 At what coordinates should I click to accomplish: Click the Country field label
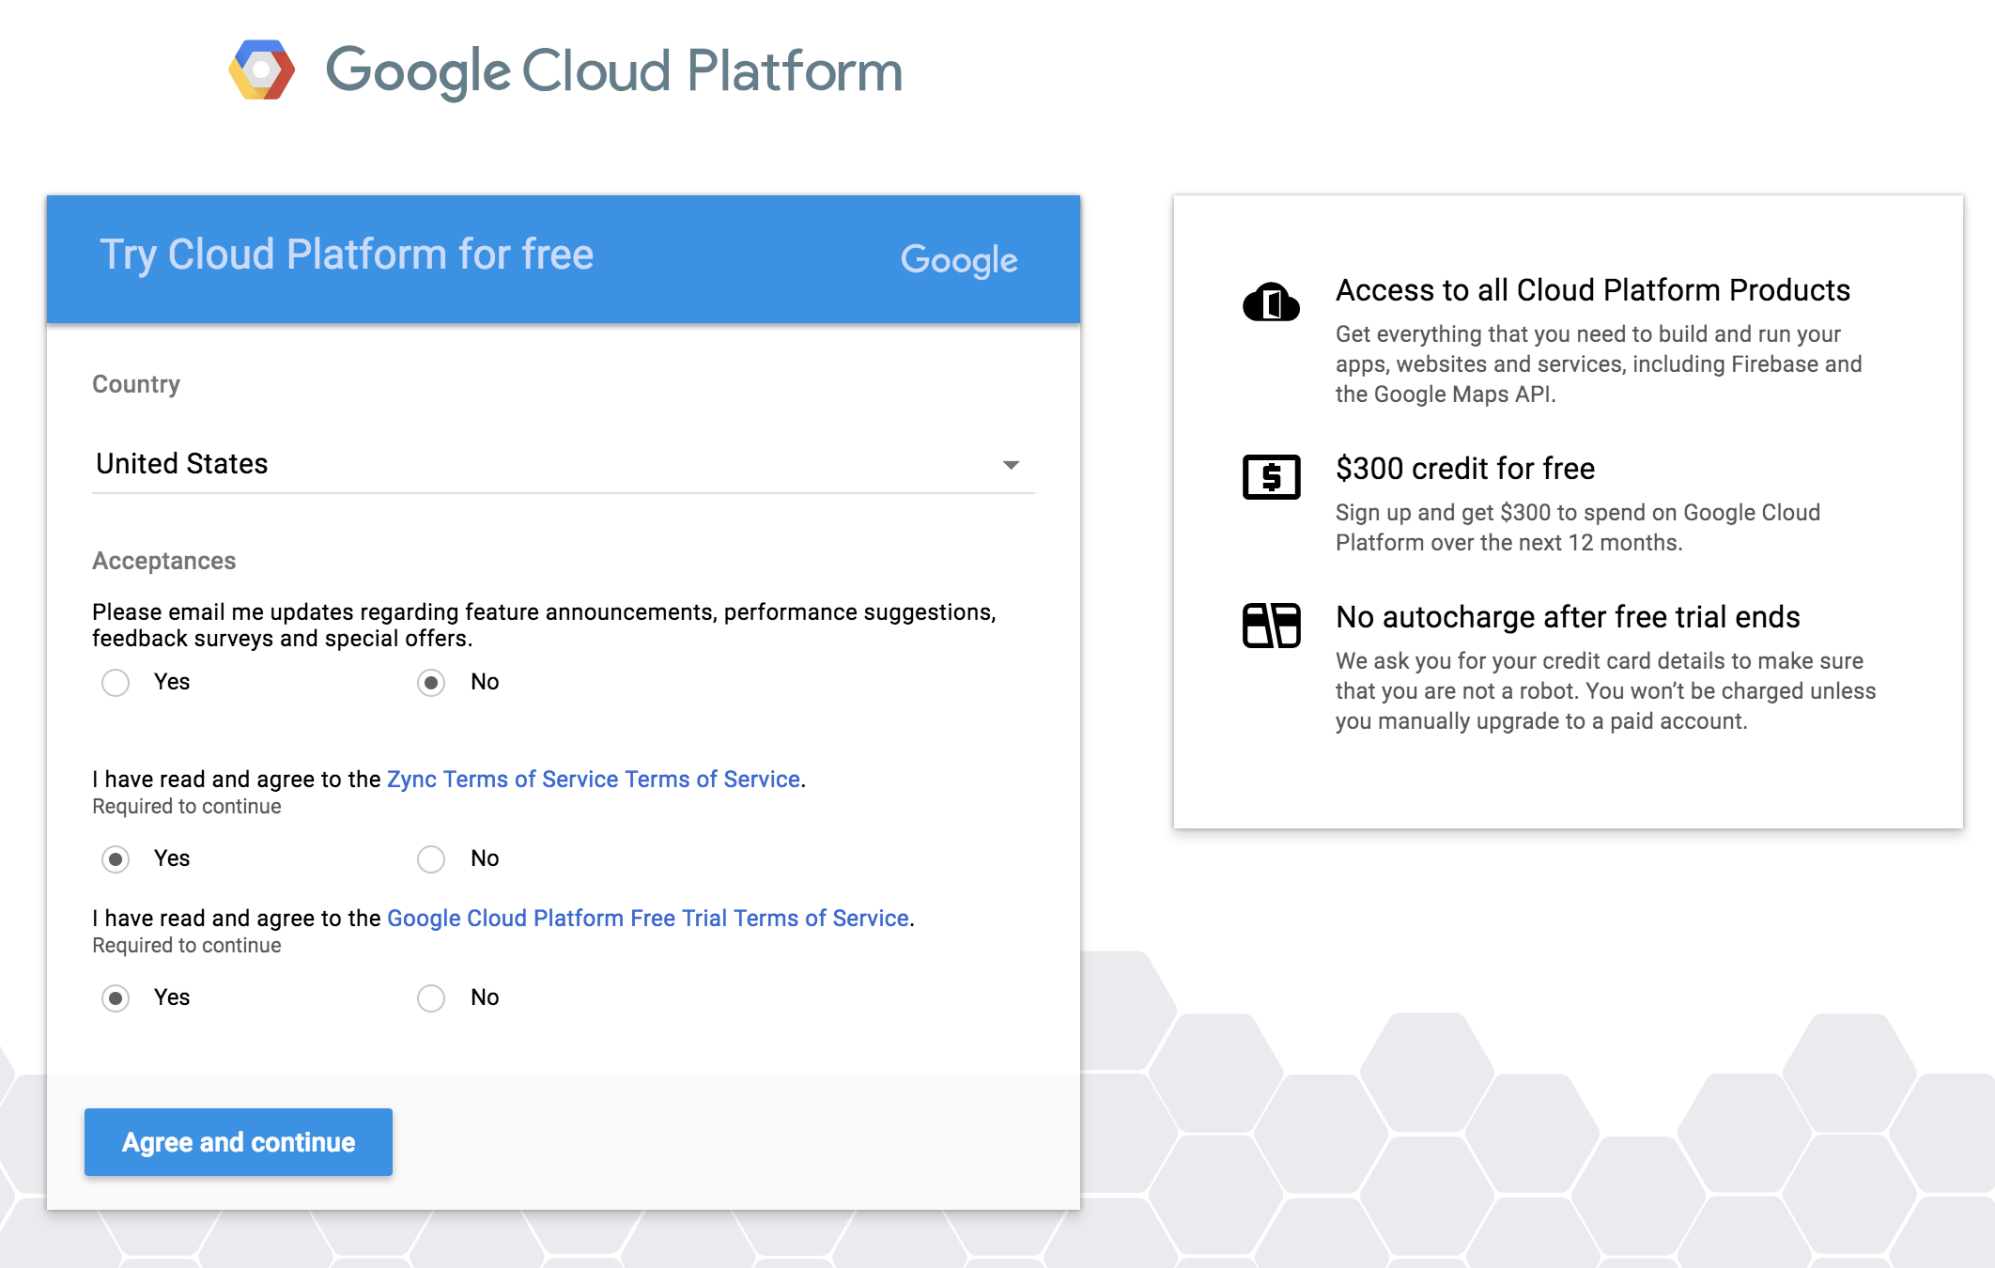click(x=136, y=384)
